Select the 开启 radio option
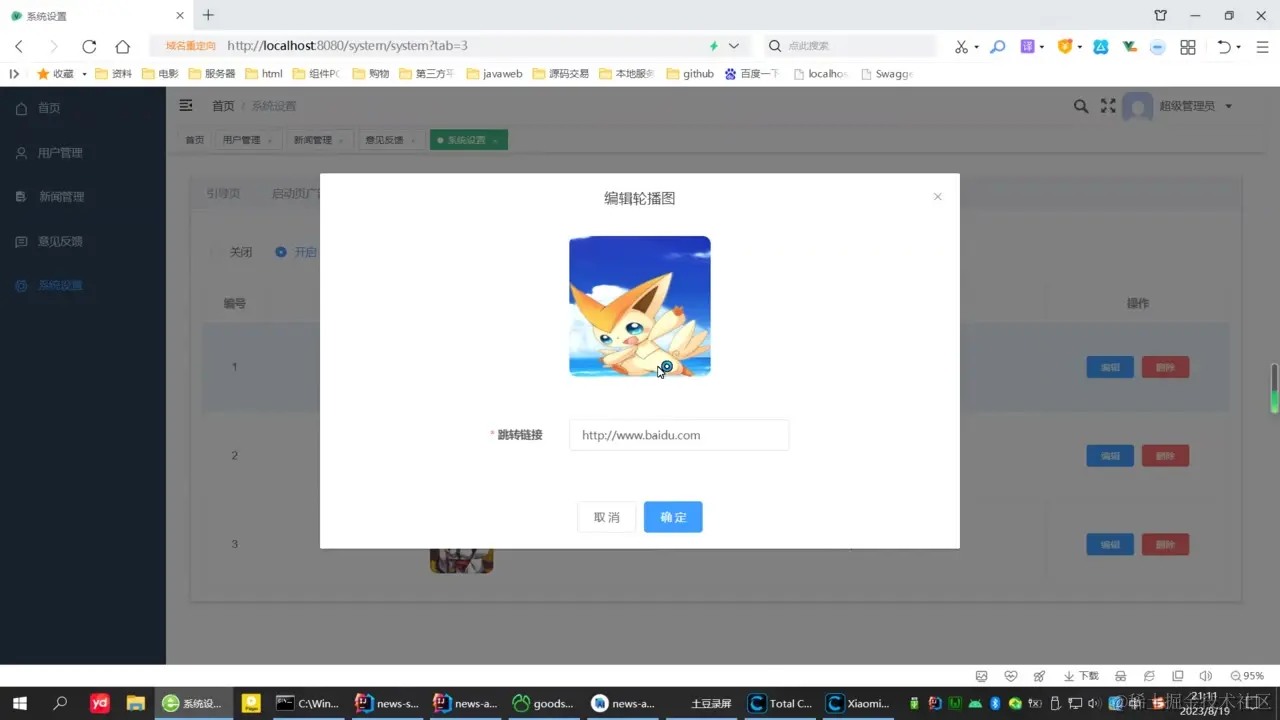 [296, 252]
